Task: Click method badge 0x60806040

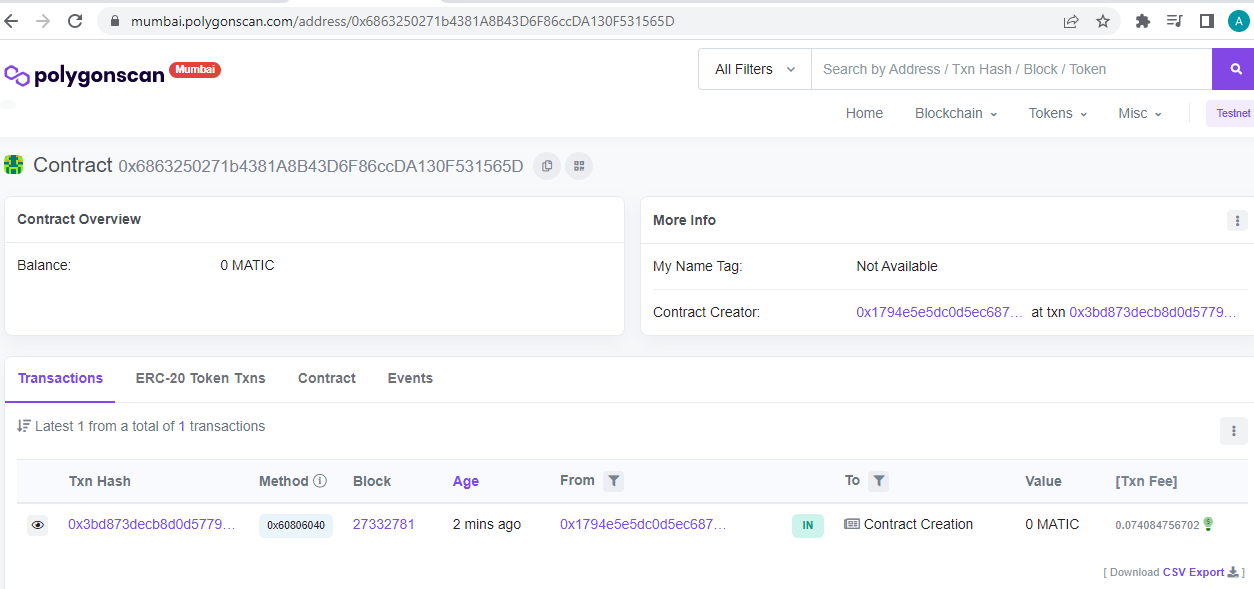Action: coord(296,525)
